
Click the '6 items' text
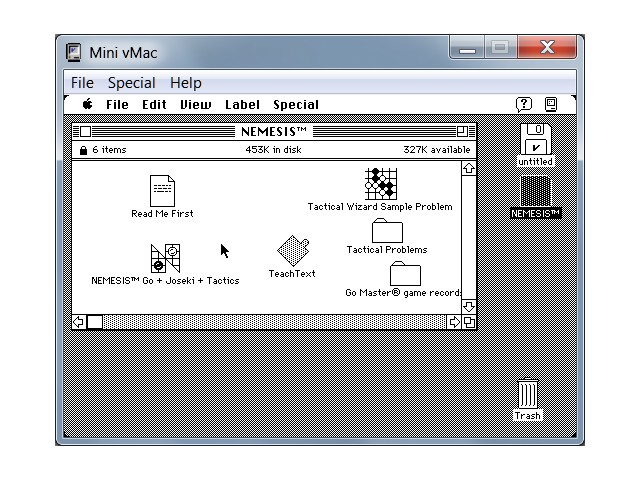[x=109, y=150]
